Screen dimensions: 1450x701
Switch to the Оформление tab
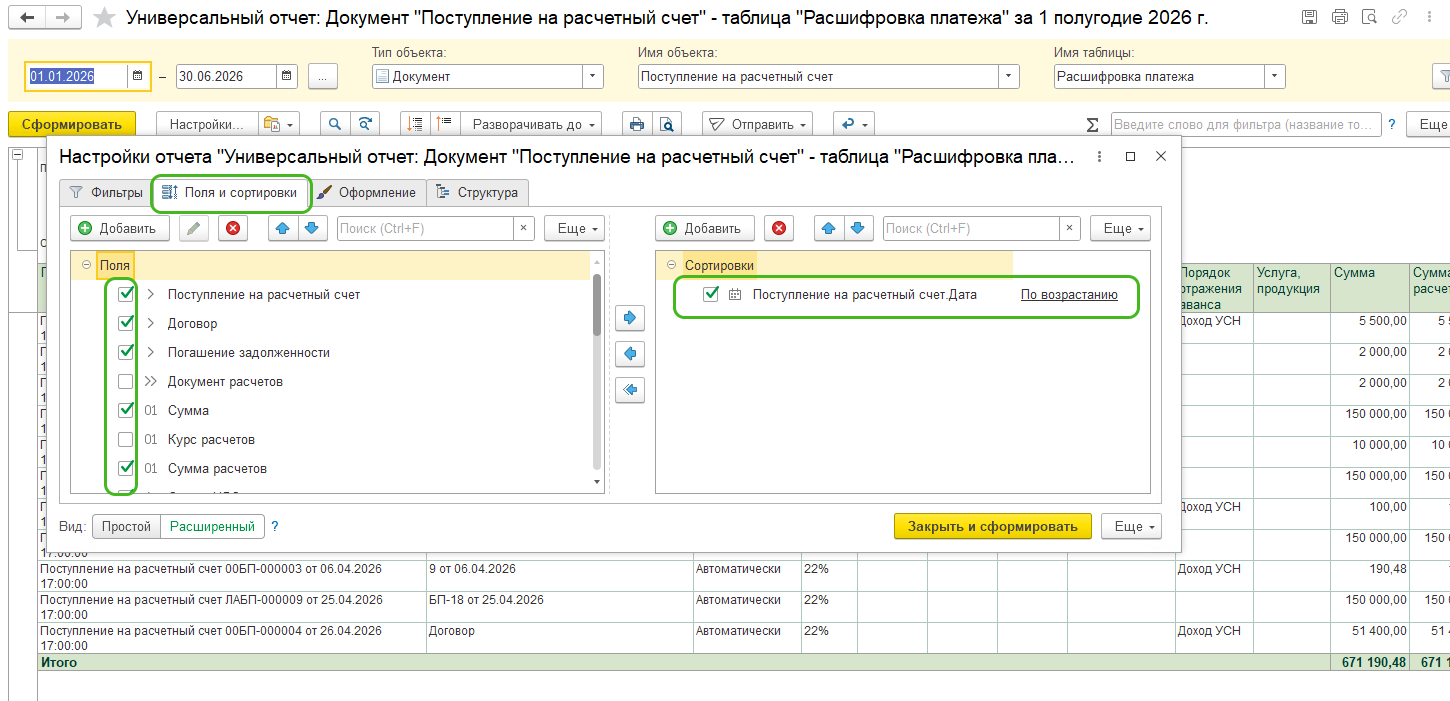coord(368,192)
